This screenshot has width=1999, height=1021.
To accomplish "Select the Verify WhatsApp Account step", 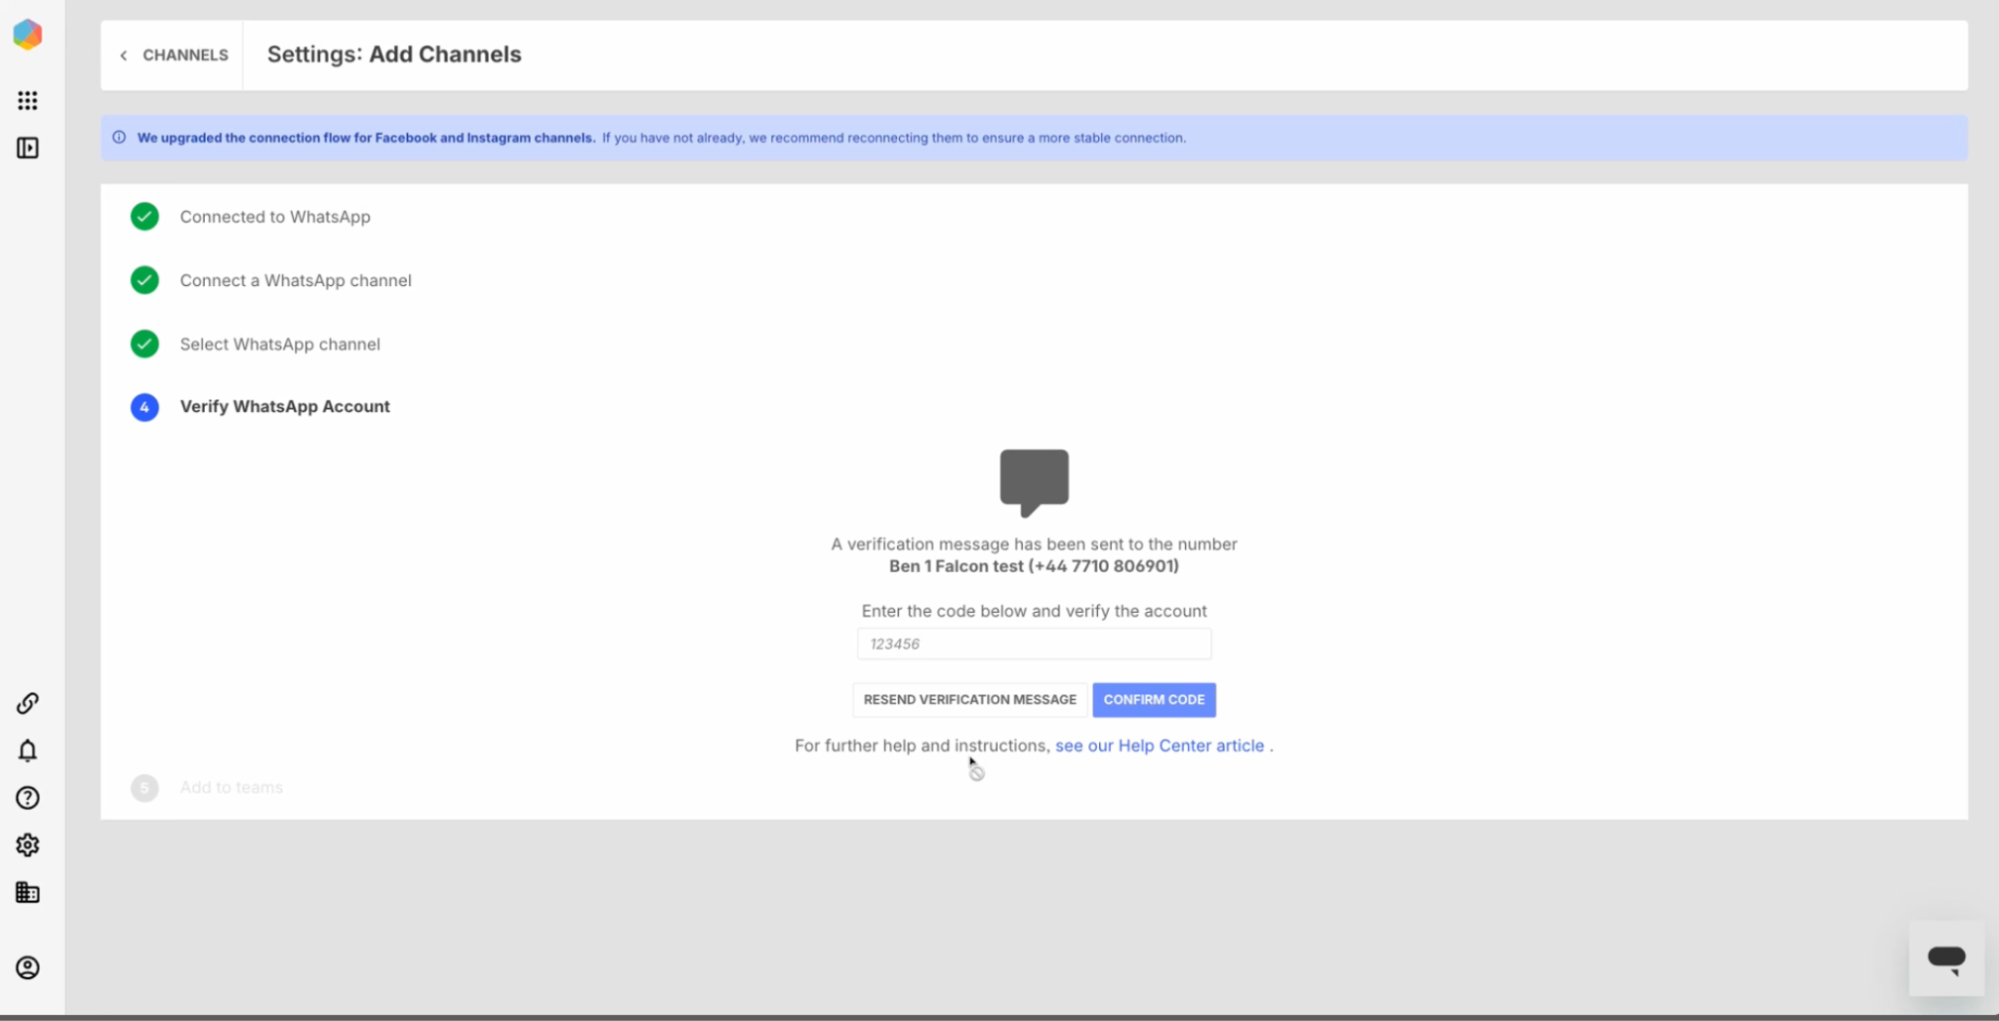I will (x=285, y=407).
